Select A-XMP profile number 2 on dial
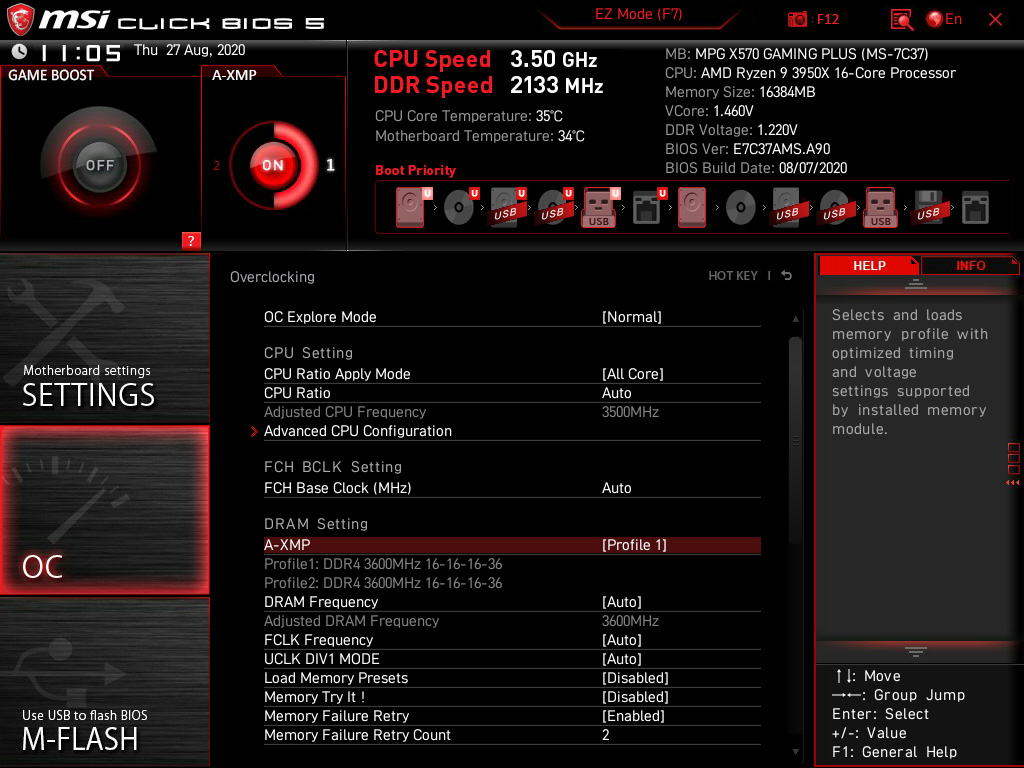 tap(216, 165)
